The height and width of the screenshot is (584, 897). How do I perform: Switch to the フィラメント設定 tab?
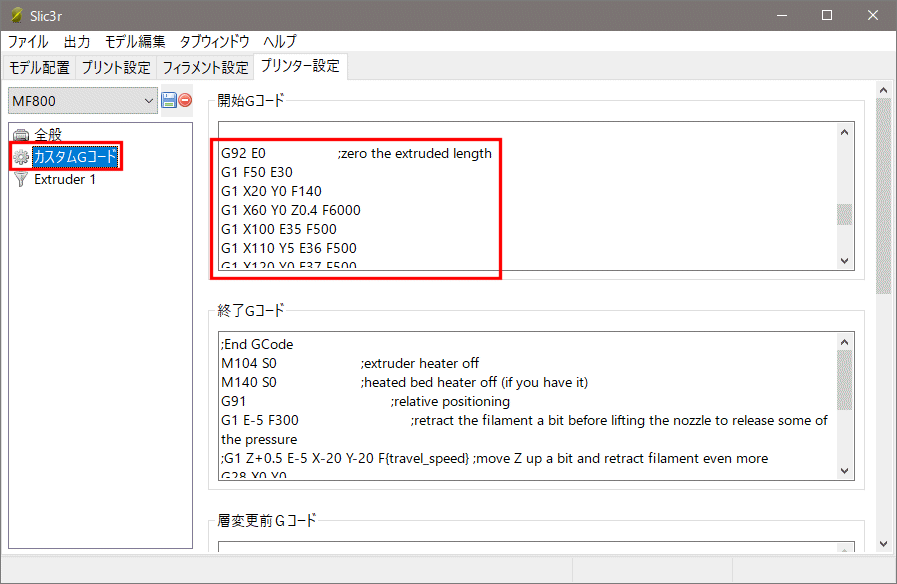pos(205,68)
